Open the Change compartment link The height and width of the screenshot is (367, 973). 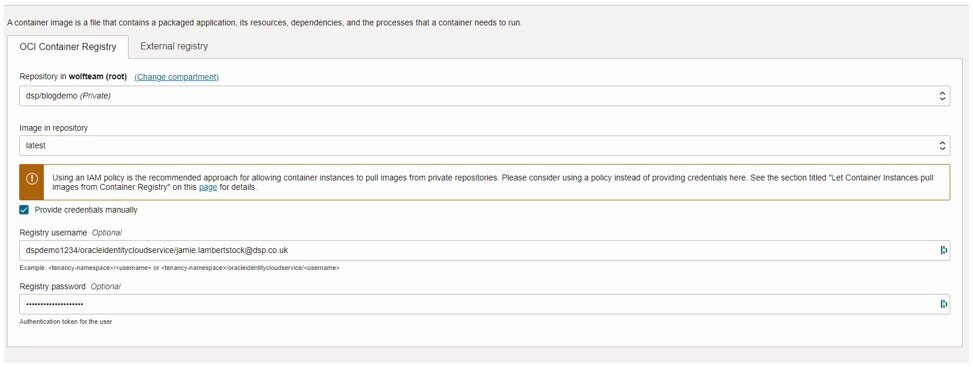pos(177,77)
